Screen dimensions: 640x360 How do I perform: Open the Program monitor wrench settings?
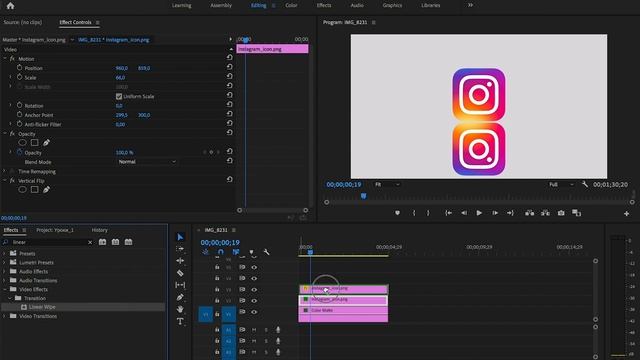[x=585, y=184]
